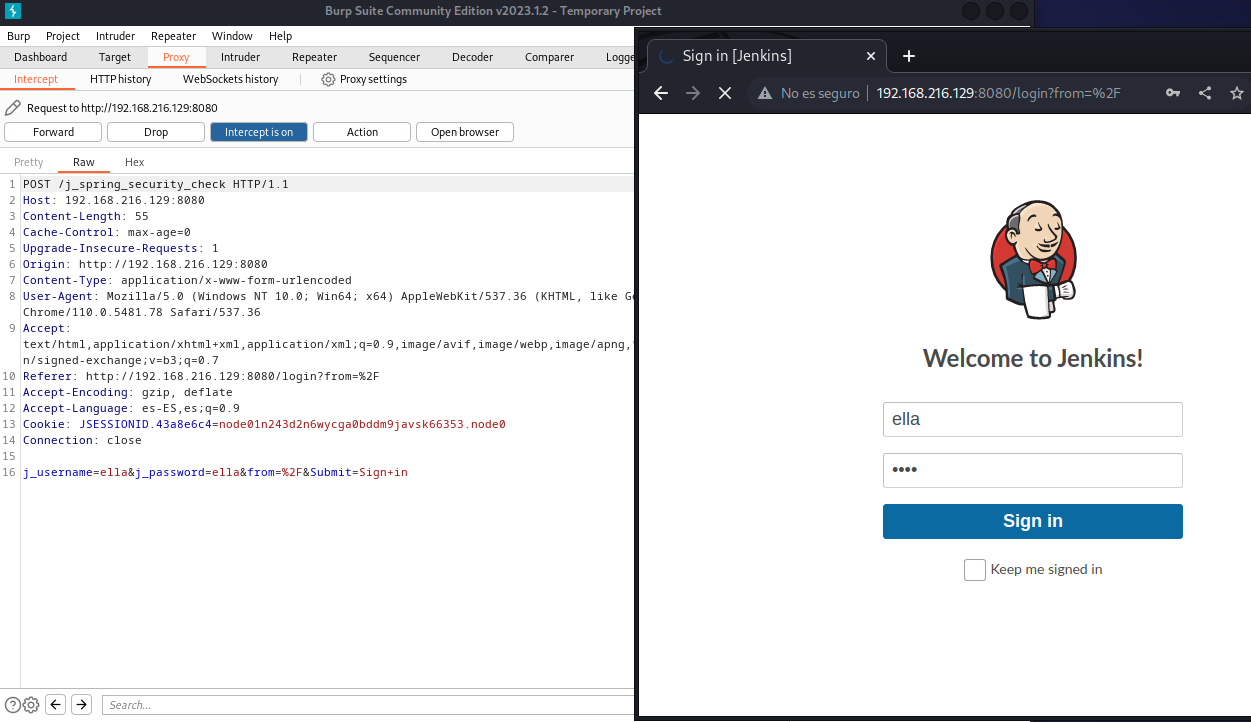
Task: Bookmark the page with the star icon
Action: [1237, 93]
